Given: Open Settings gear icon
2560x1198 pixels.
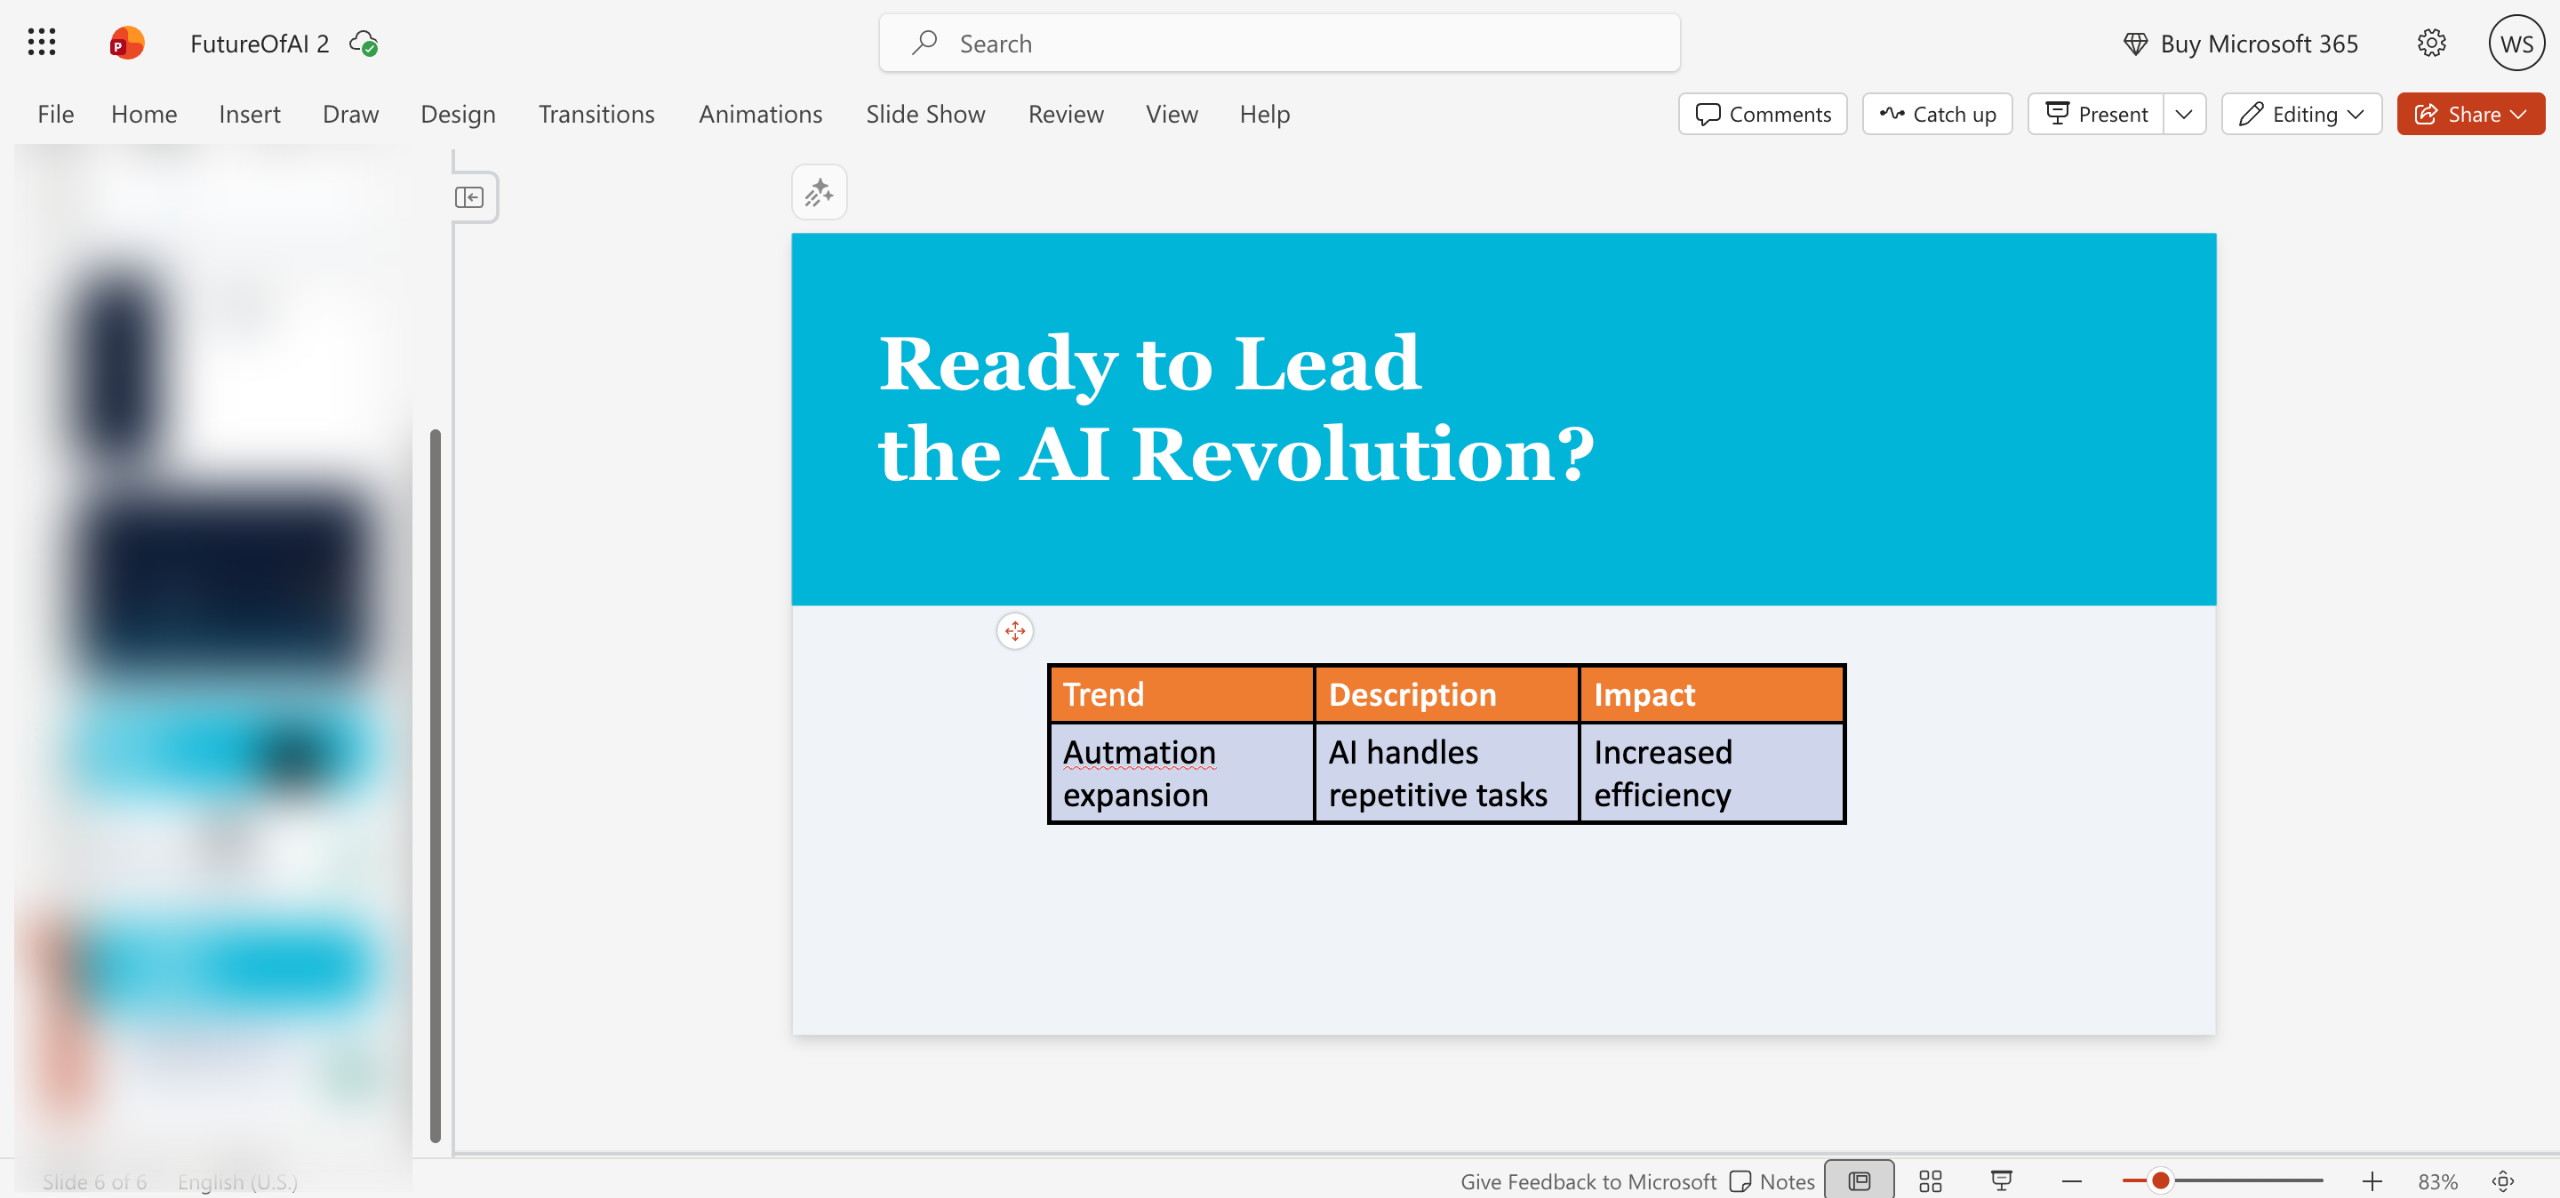Looking at the screenshot, I should coord(2431,43).
